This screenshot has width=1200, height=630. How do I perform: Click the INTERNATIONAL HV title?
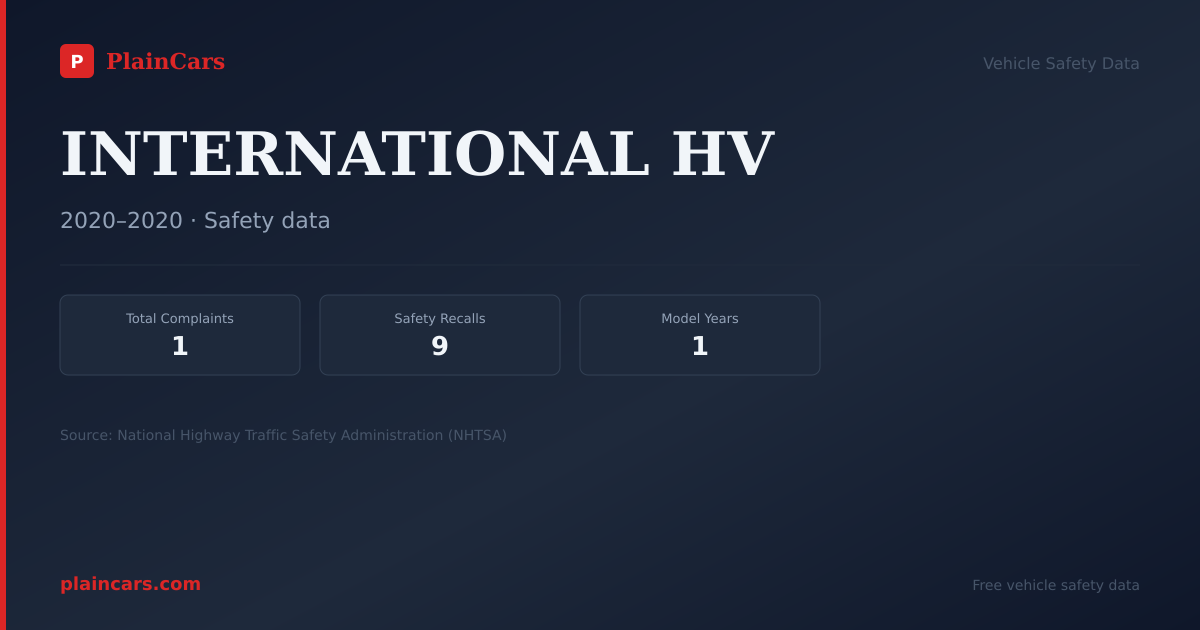(417, 154)
